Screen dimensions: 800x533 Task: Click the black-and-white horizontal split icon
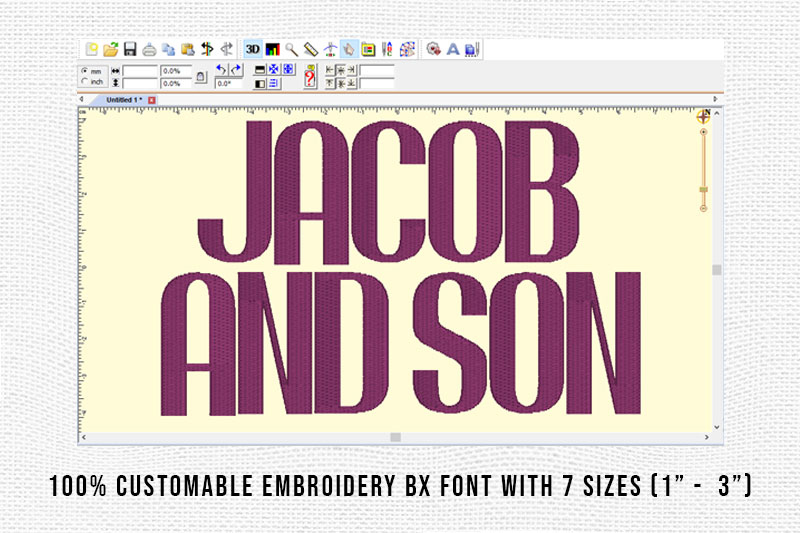click(x=260, y=70)
